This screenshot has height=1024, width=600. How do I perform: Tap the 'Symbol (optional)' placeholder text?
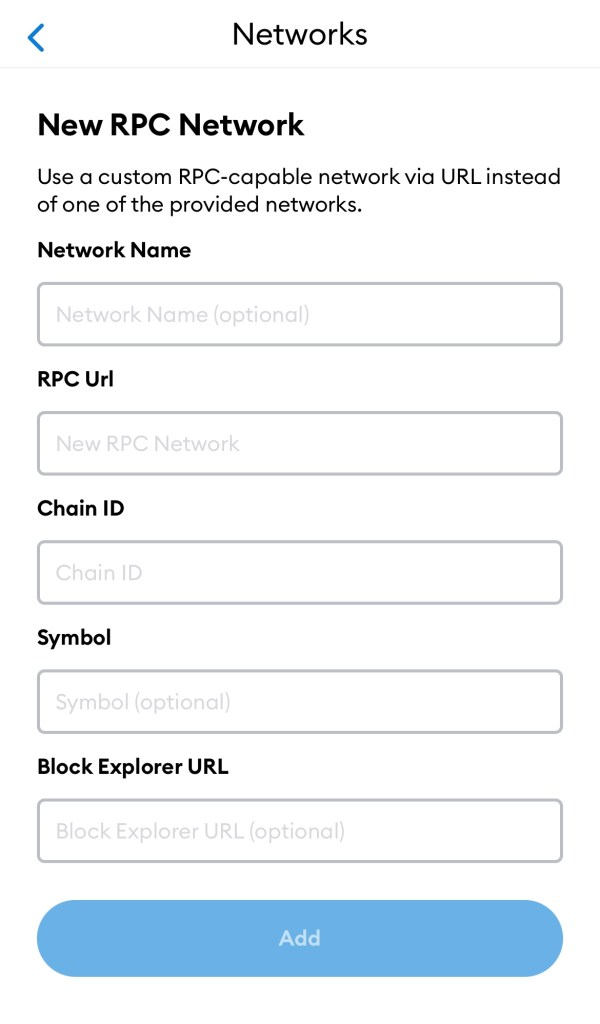[x=143, y=701]
